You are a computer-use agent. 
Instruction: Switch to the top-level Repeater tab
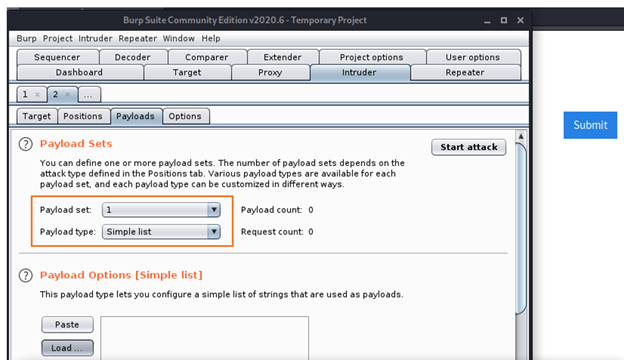point(465,72)
